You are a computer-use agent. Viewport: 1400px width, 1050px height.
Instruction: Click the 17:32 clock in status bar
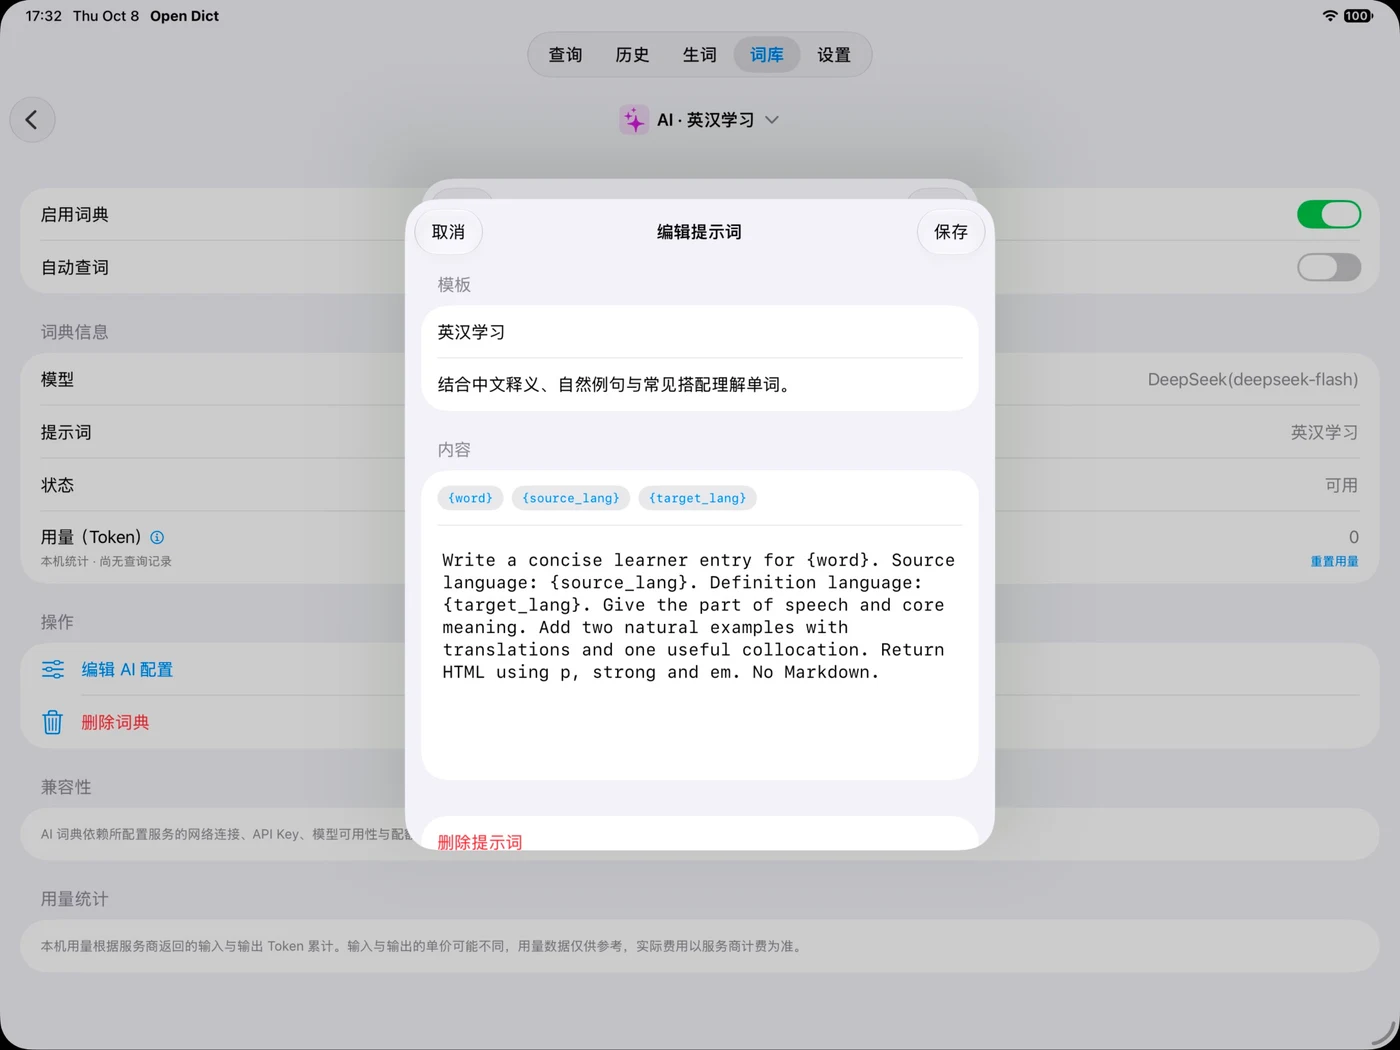(43, 16)
